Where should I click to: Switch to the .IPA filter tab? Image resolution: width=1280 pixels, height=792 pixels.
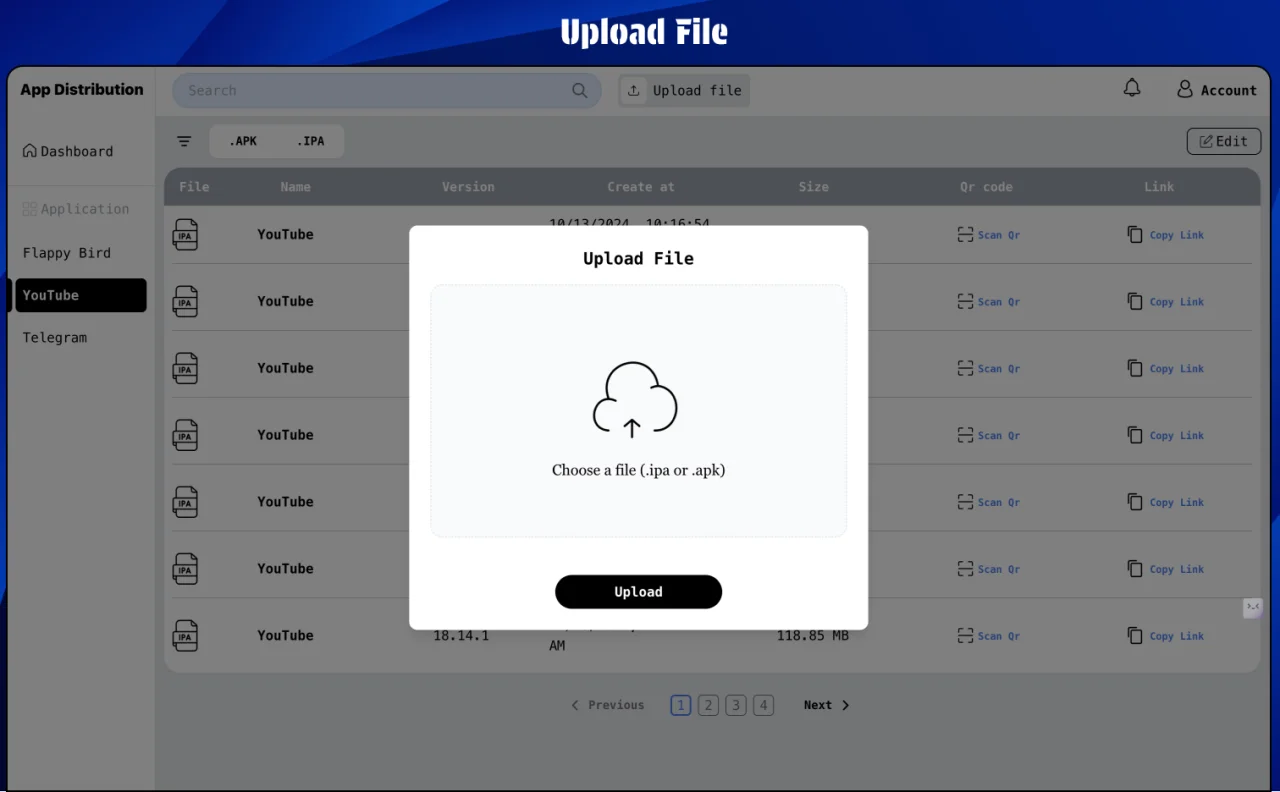[311, 141]
